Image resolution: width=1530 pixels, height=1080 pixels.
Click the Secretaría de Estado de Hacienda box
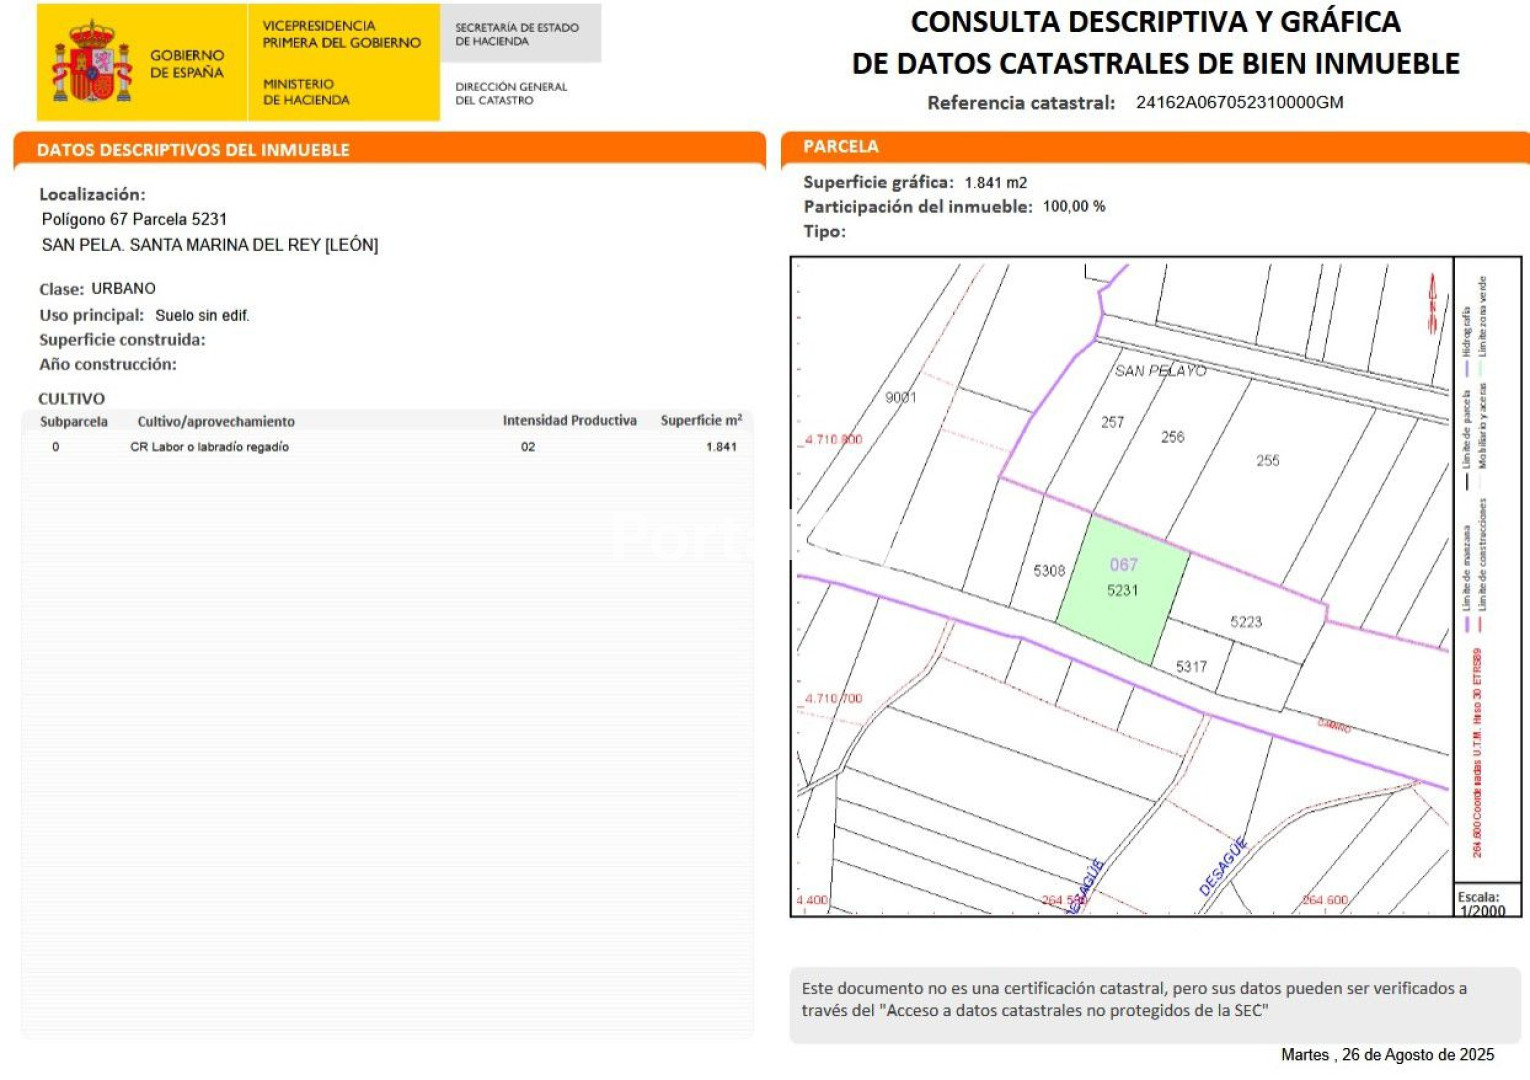(x=517, y=34)
